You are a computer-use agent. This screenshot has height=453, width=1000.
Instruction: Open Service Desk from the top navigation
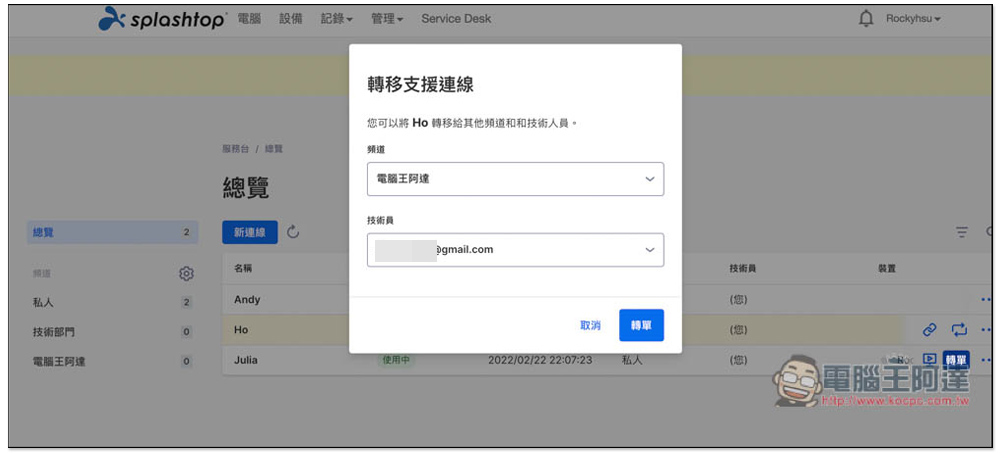point(456,19)
